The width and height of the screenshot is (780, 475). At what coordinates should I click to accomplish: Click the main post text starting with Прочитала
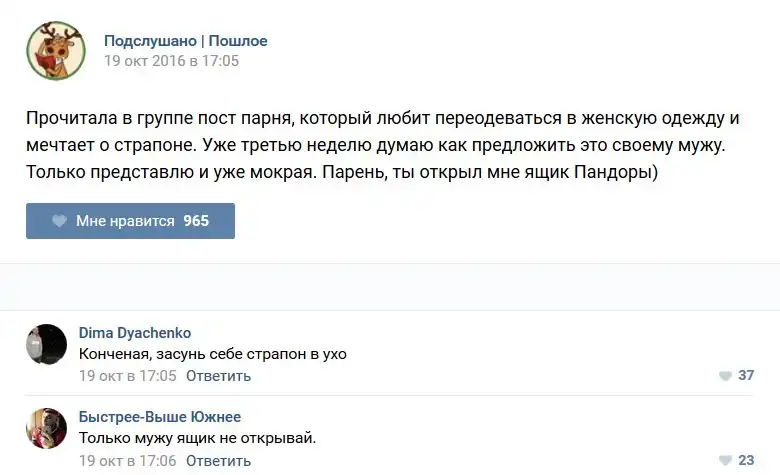[383, 145]
